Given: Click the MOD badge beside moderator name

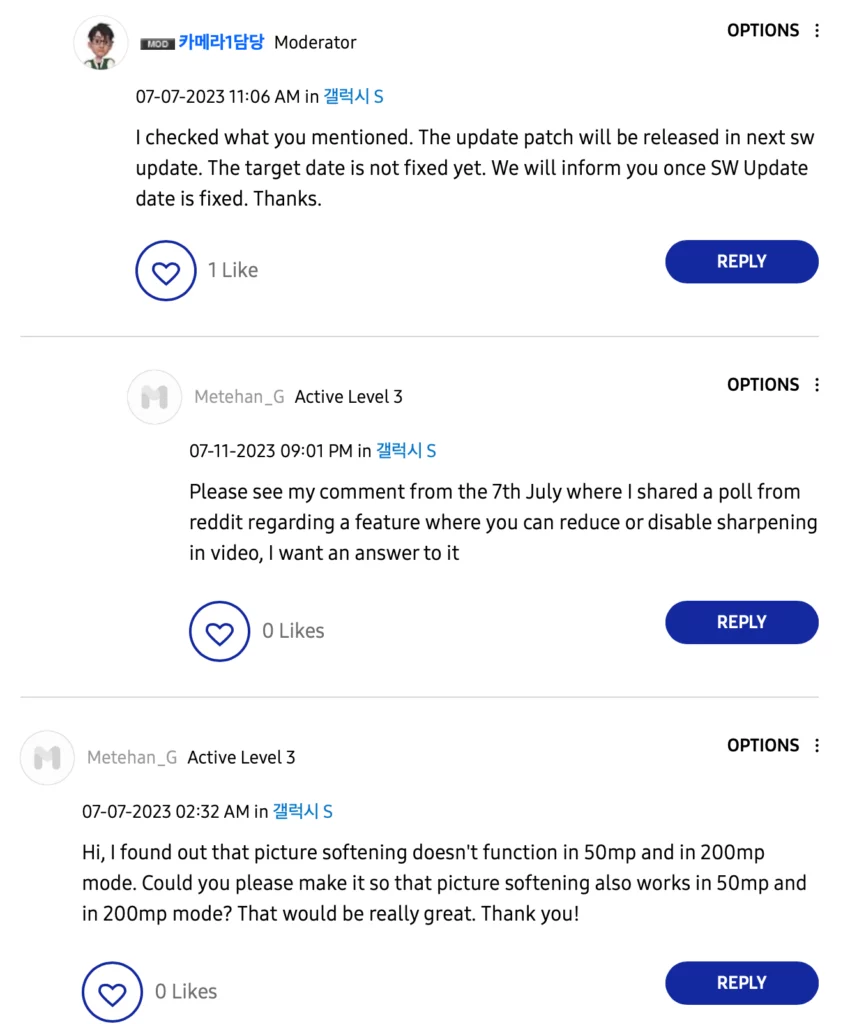Looking at the screenshot, I should [x=157, y=44].
